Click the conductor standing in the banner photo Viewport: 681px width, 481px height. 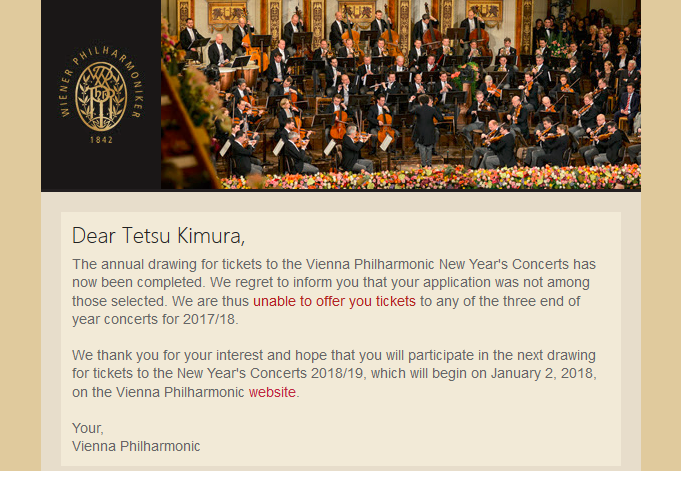pyautogui.click(x=425, y=129)
